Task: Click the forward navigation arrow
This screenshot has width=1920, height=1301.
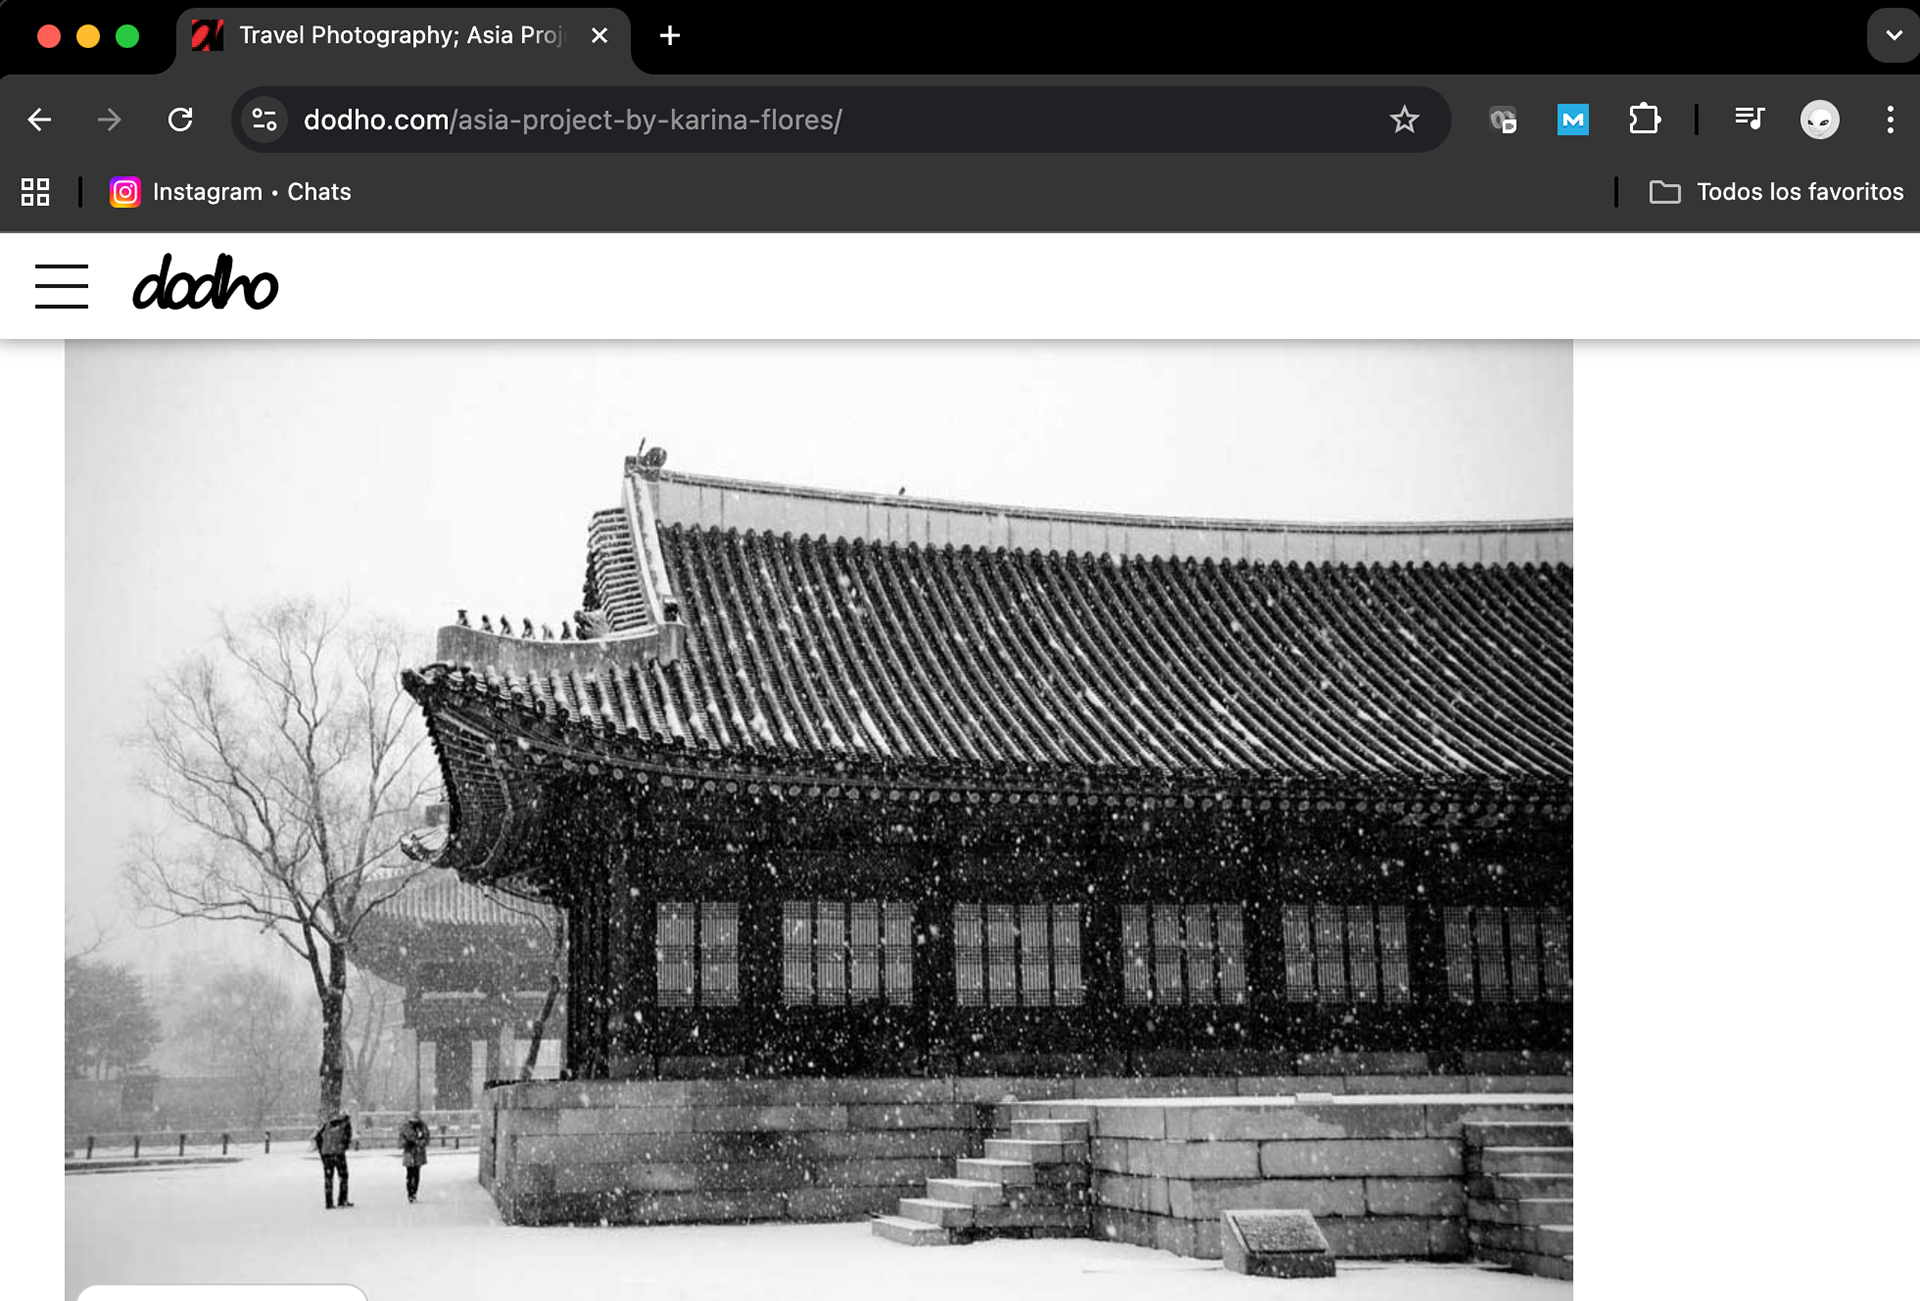Action: pos(109,120)
